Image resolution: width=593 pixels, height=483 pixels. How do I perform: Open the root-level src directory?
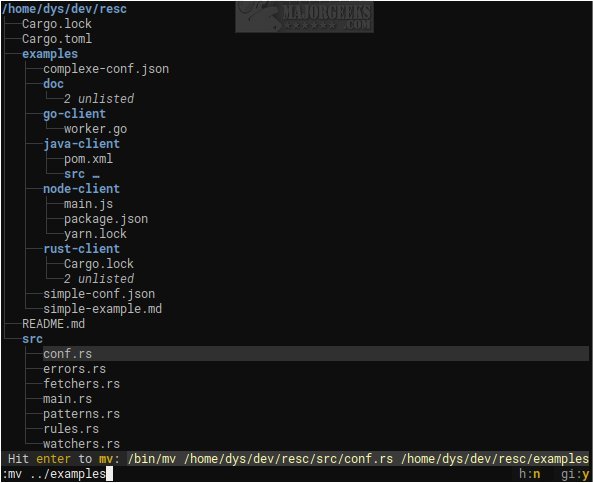(32, 339)
